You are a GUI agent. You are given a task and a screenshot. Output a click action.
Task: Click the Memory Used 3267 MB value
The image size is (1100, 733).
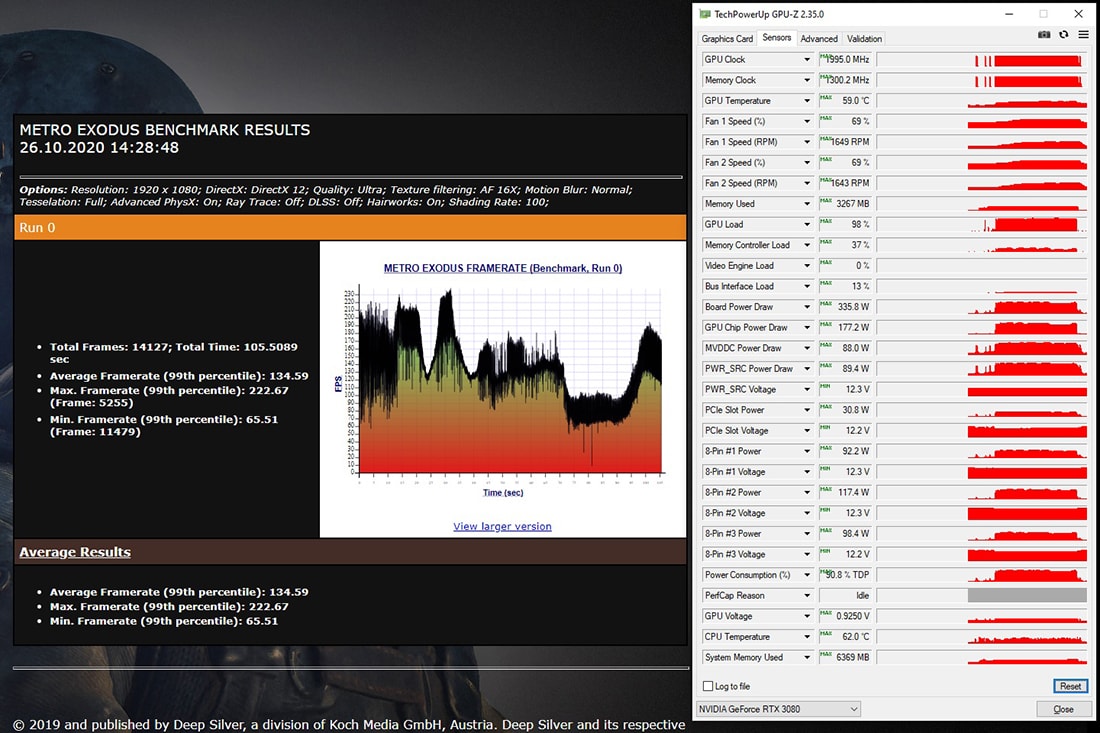(845, 204)
